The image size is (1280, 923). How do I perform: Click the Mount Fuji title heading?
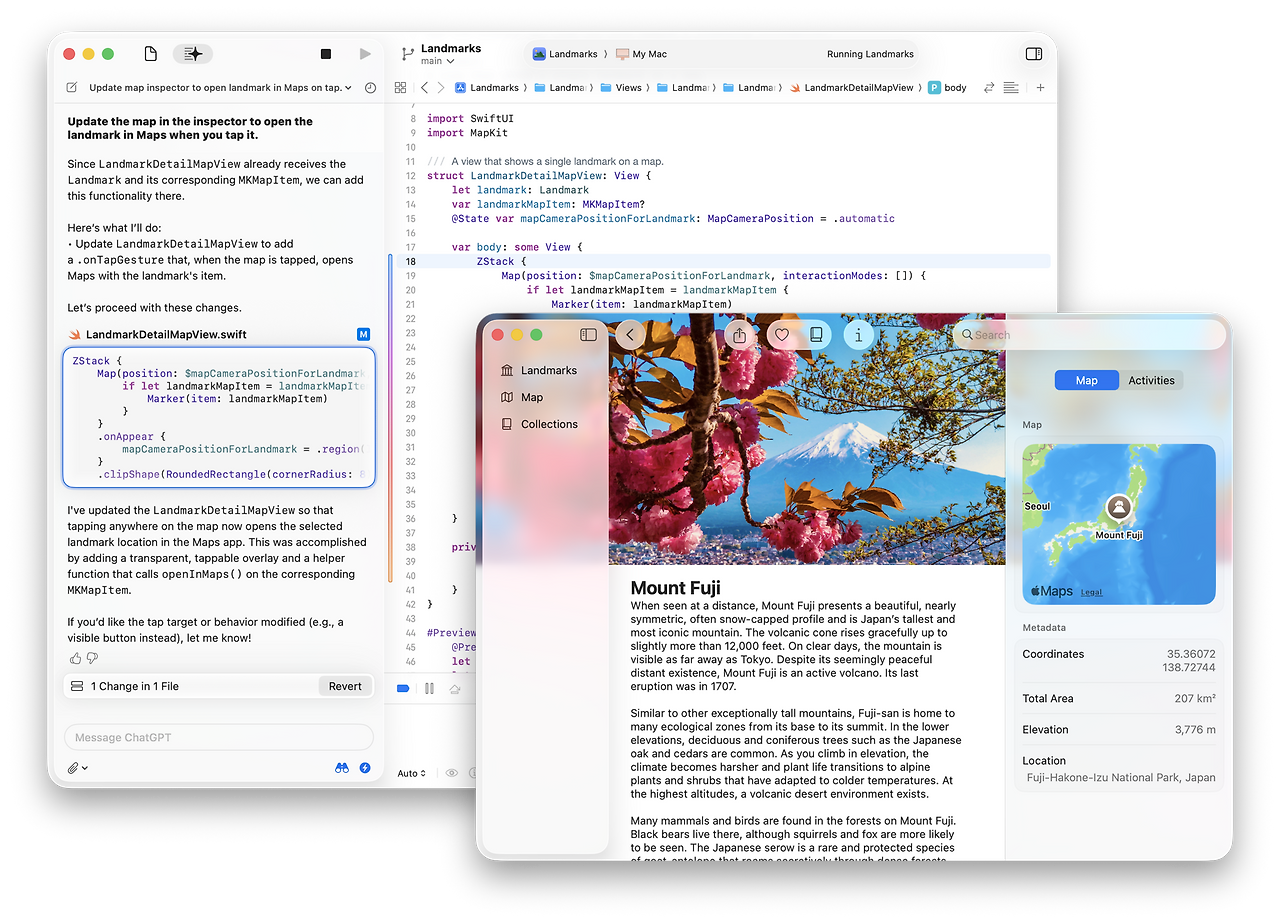point(676,588)
